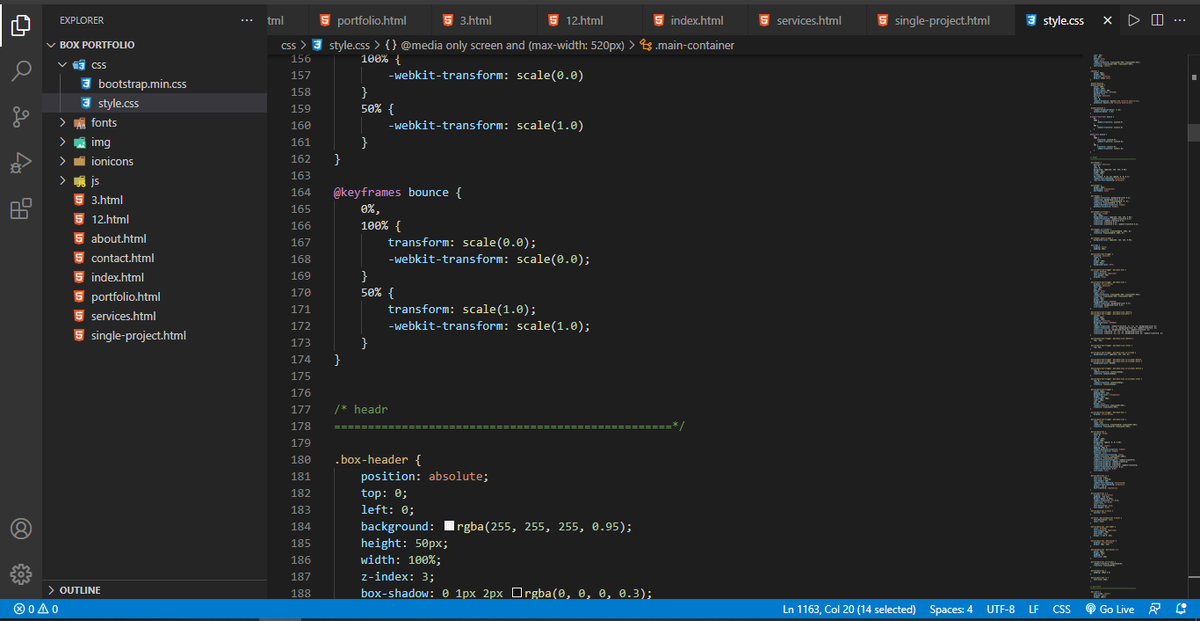Click the run triangle icon in the editor title bar
The height and width of the screenshot is (621, 1200).
tap(1133, 20)
